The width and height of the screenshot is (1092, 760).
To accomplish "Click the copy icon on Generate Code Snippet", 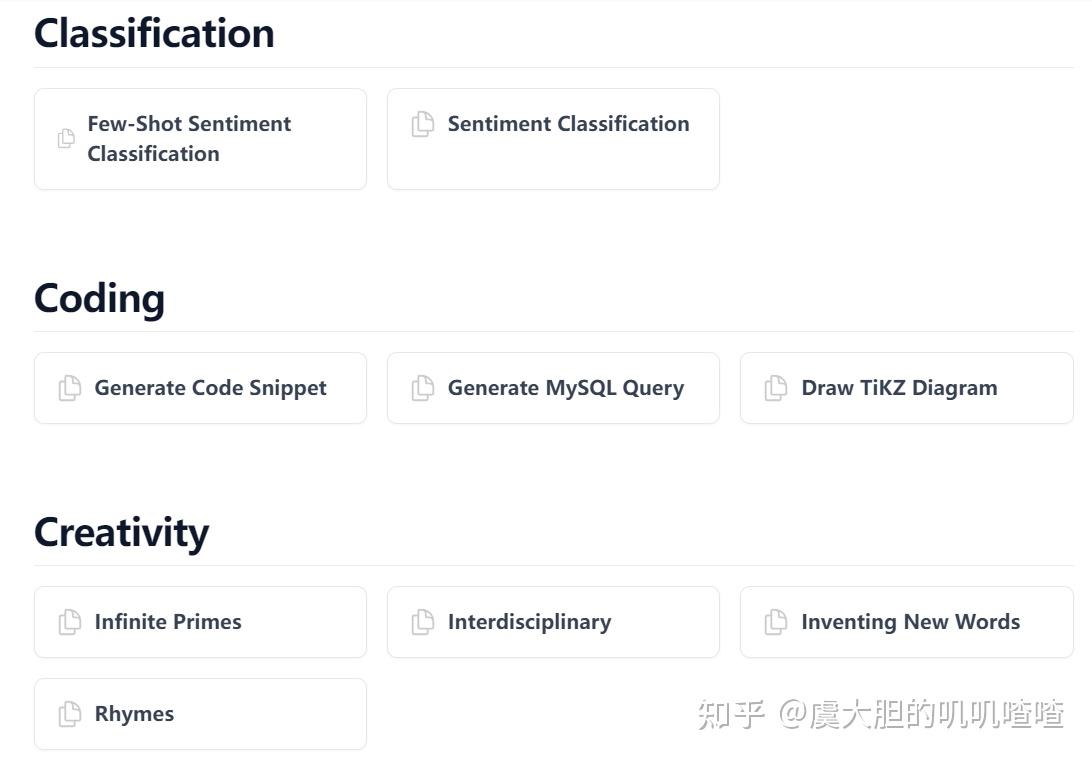I will (68, 388).
